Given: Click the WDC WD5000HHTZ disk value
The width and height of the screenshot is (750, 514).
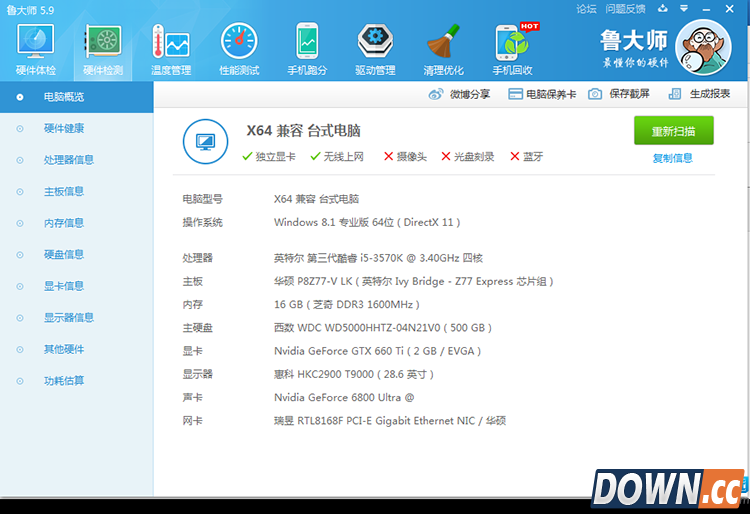Looking at the screenshot, I should pyautogui.click(x=383, y=328).
